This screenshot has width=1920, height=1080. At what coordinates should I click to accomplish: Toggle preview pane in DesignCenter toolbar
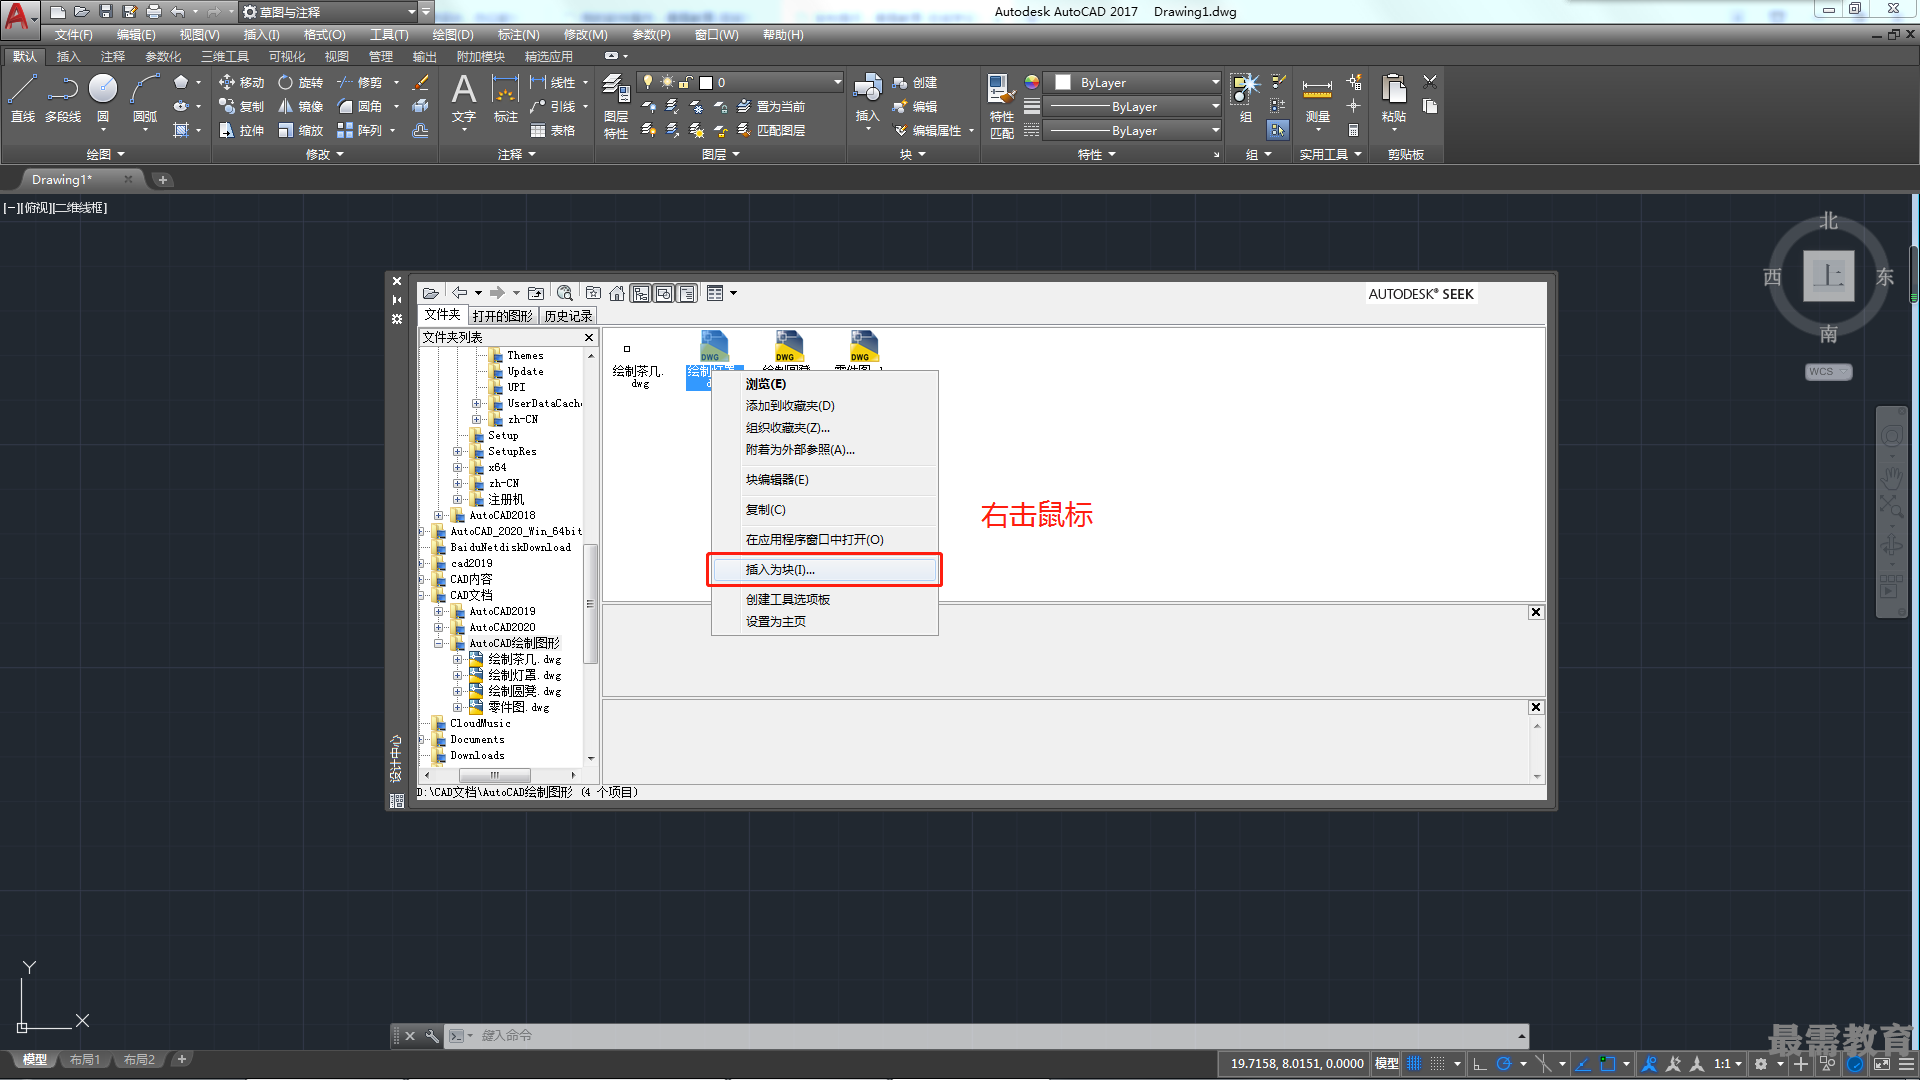click(664, 293)
